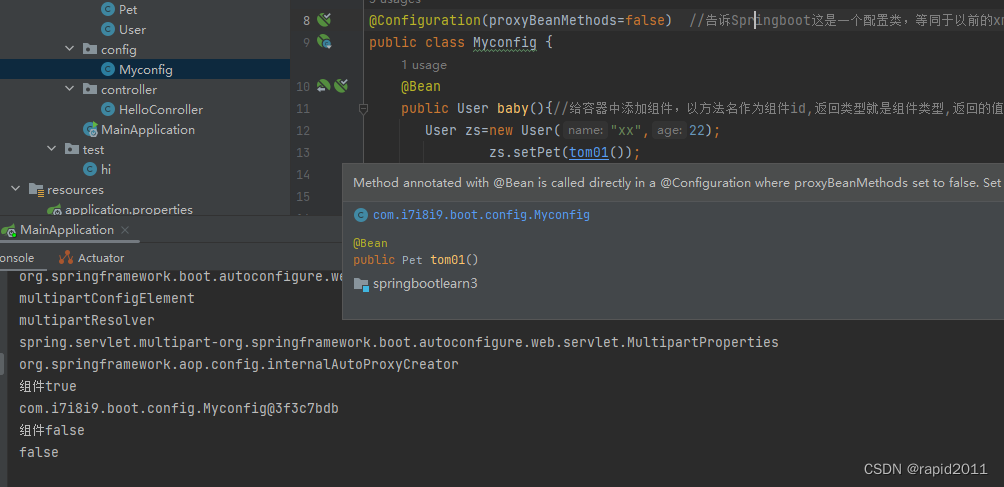
Task: Open the Console tab in Run window
Action: click(17, 257)
